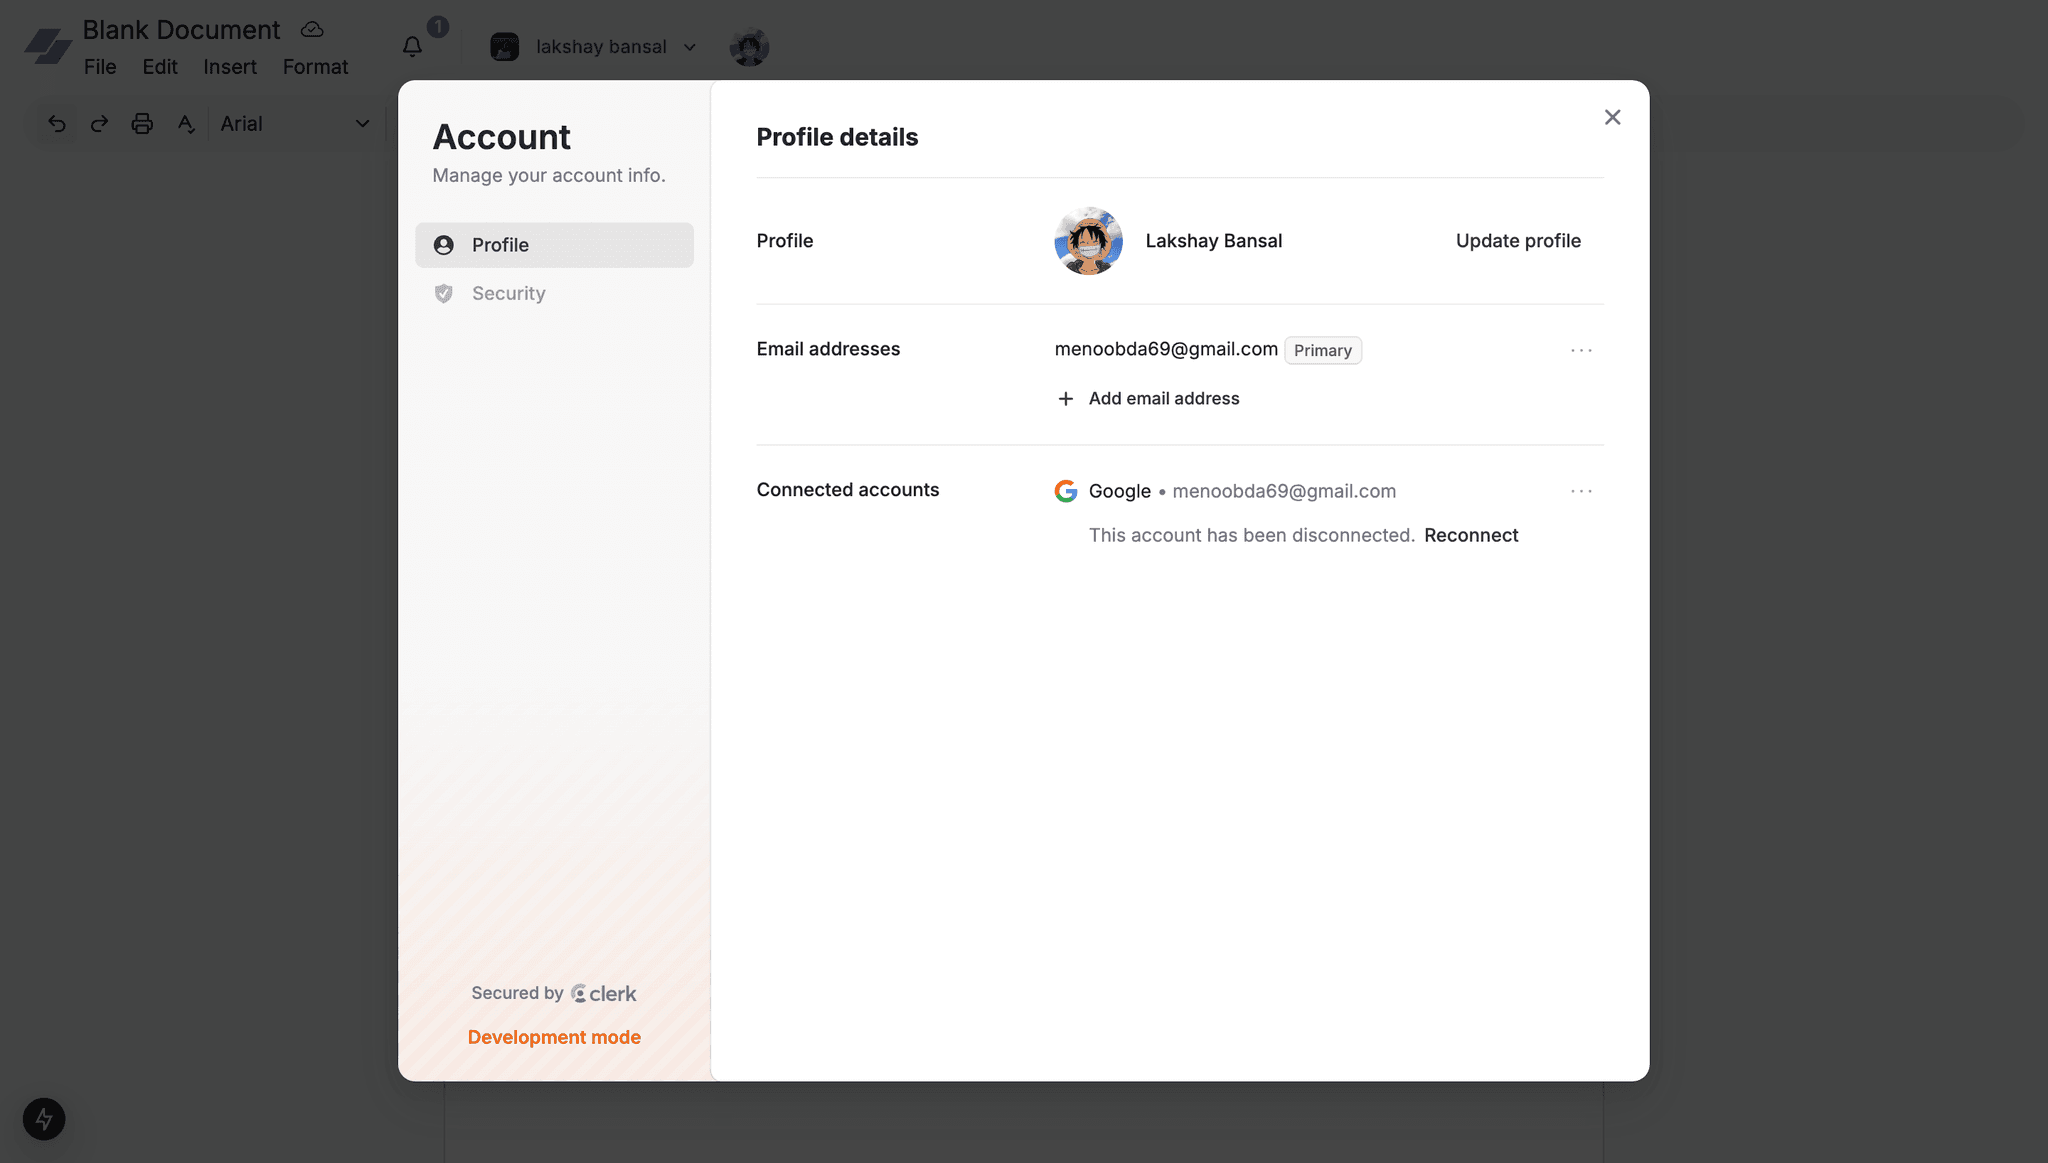The height and width of the screenshot is (1163, 2048).
Task: Open email address options ellipsis menu
Action: click(1581, 350)
